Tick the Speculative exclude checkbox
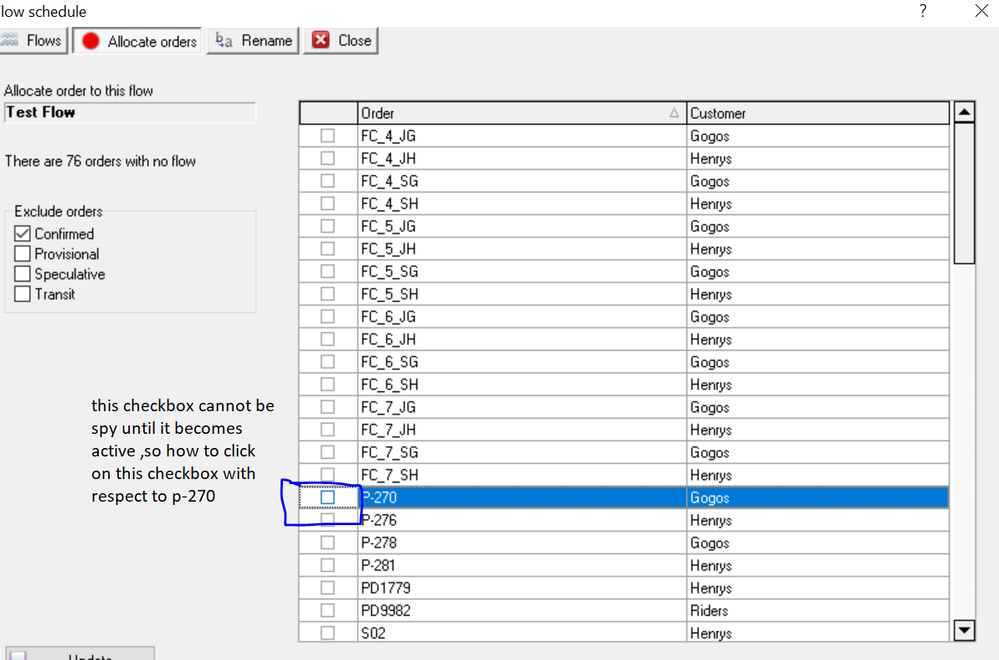The image size is (999, 660). [23, 274]
